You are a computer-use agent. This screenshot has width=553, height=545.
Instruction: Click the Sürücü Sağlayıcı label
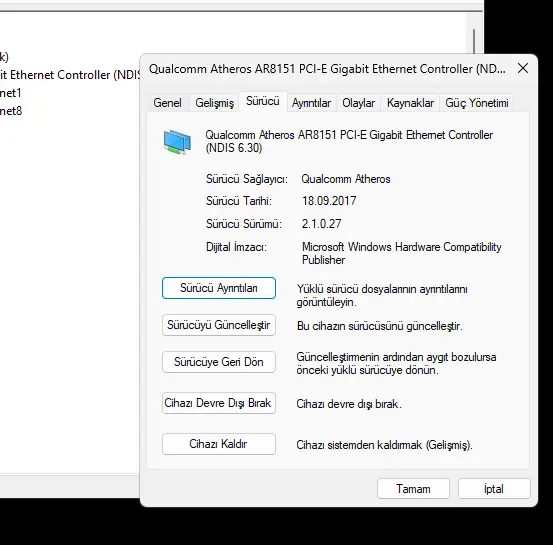point(247,179)
